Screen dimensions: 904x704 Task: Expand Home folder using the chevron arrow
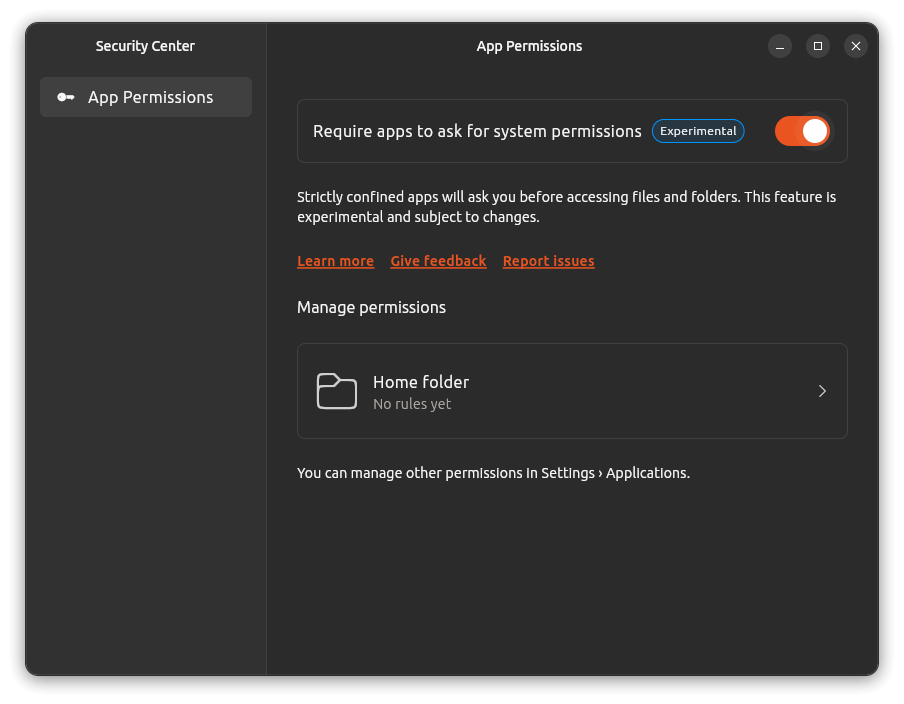[x=822, y=391]
